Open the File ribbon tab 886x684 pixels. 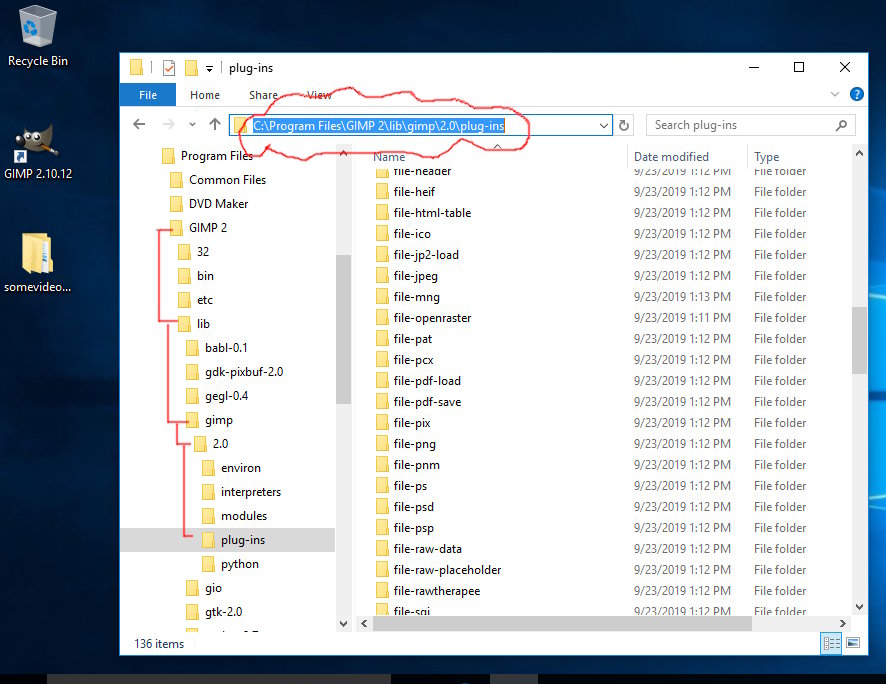click(x=148, y=95)
